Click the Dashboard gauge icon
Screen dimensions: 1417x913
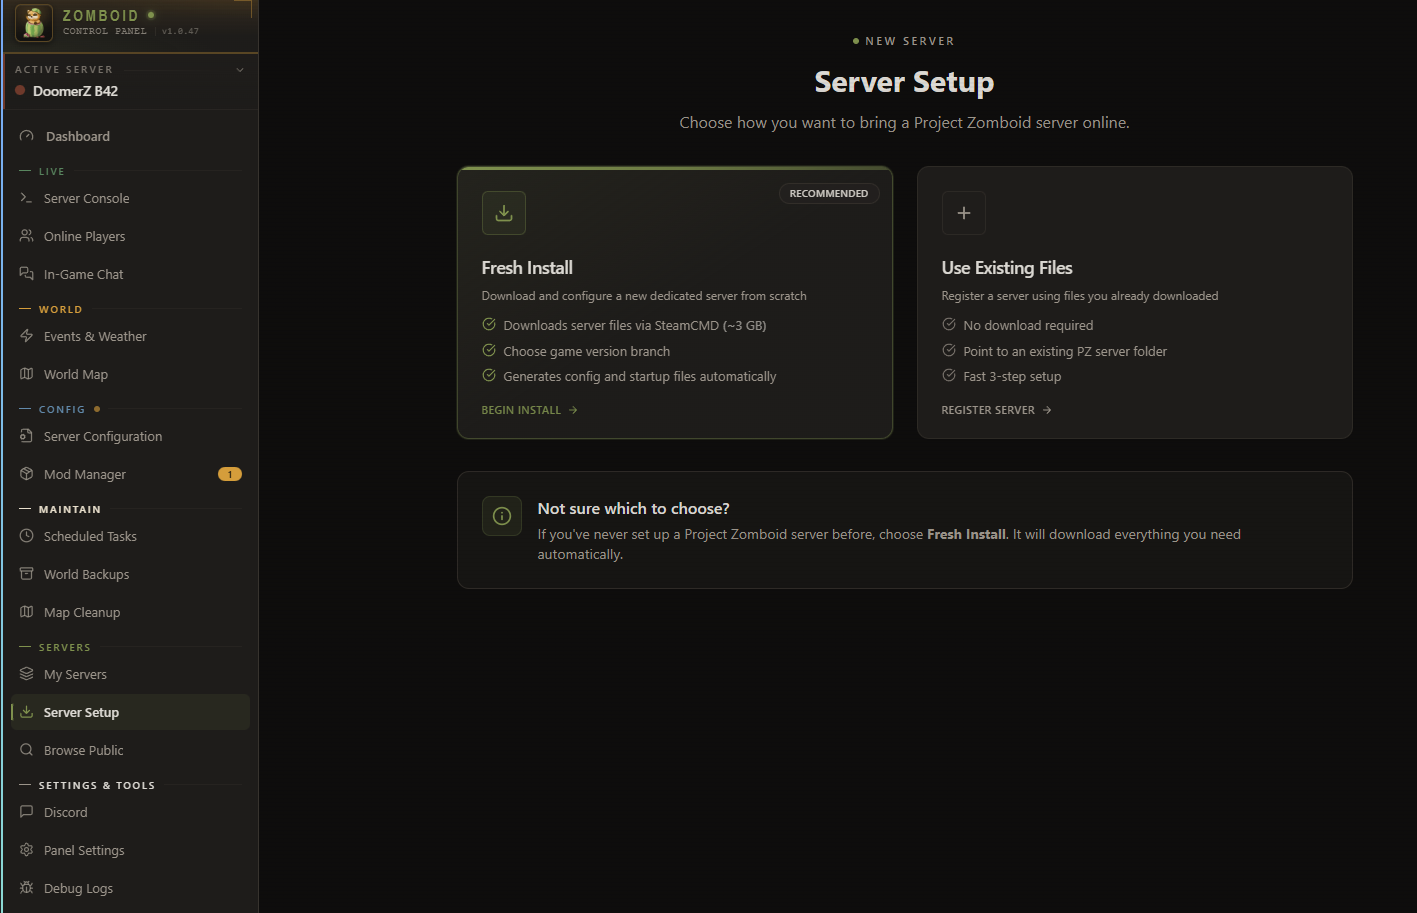(27, 136)
